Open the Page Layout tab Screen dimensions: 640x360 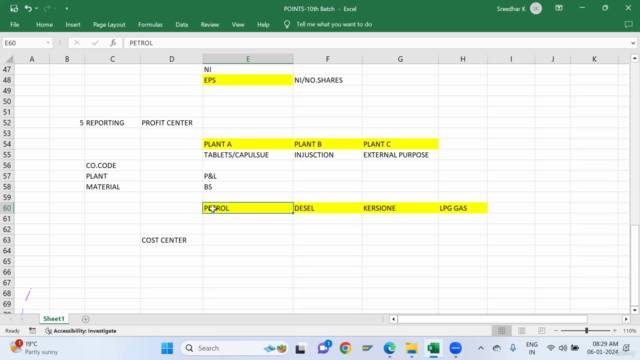tap(109, 24)
